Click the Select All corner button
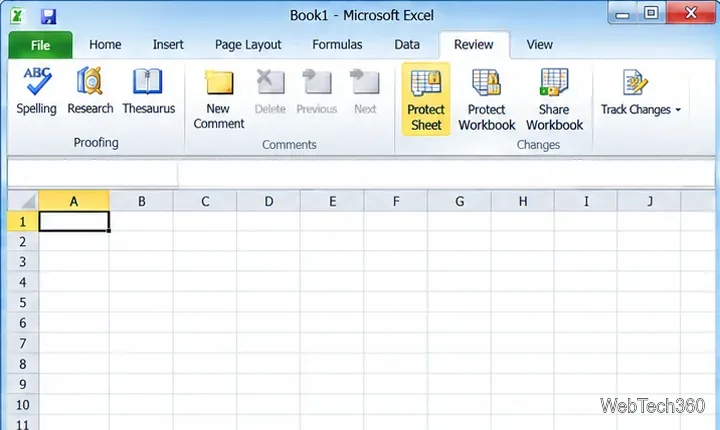Viewport: 720px width, 430px height. point(23,201)
